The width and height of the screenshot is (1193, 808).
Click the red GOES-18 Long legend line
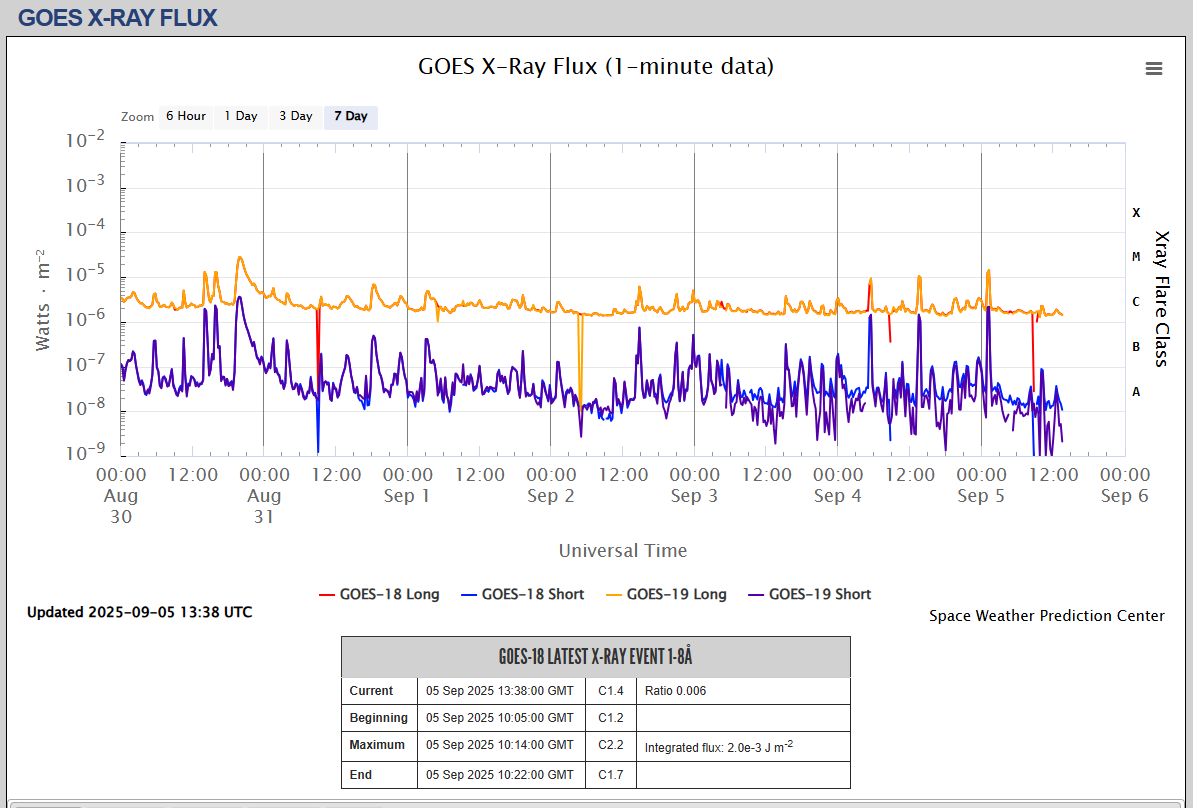(326, 595)
